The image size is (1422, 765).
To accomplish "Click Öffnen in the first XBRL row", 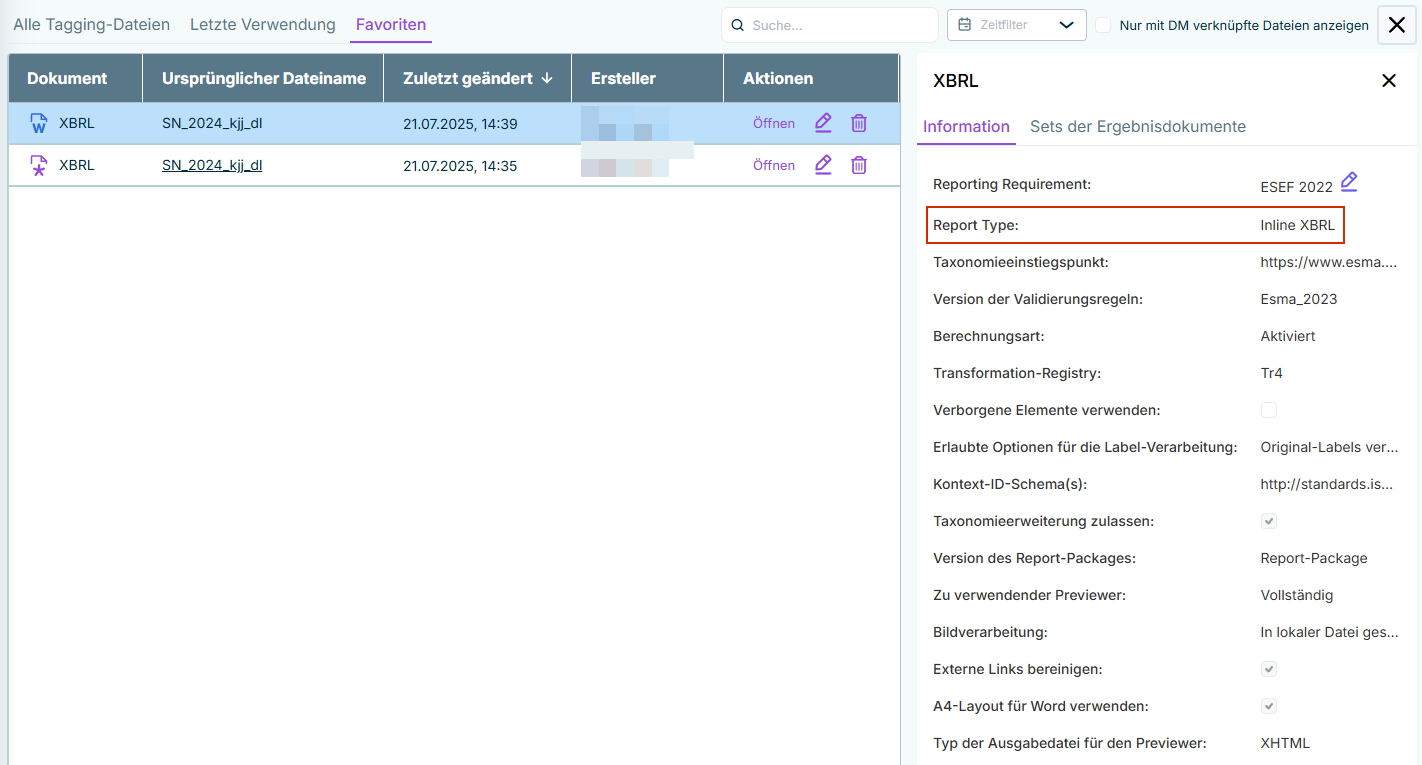I will pyautogui.click(x=774, y=124).
